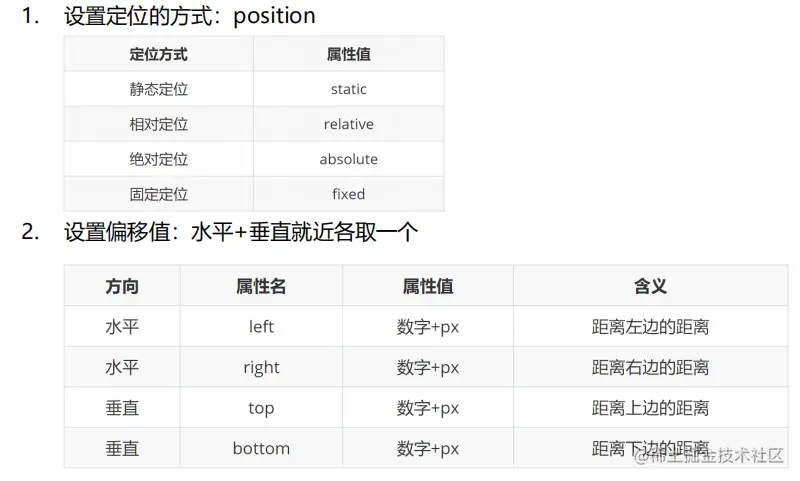Click the 属性值 header in first table
Viewport: 800px width, 481px height.
click(x=348, y=54)
